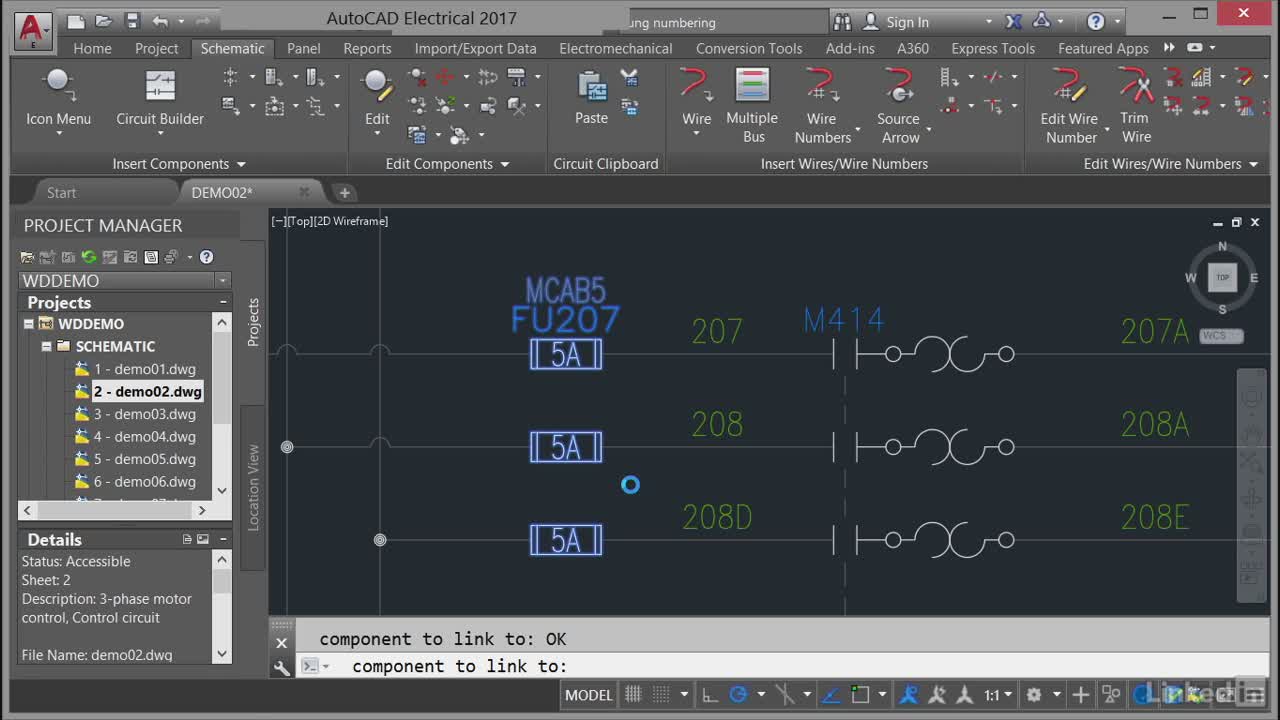Expand the Edit Components panel
The height and width of the screenshot is (720, 1280).
coord(448,164)
